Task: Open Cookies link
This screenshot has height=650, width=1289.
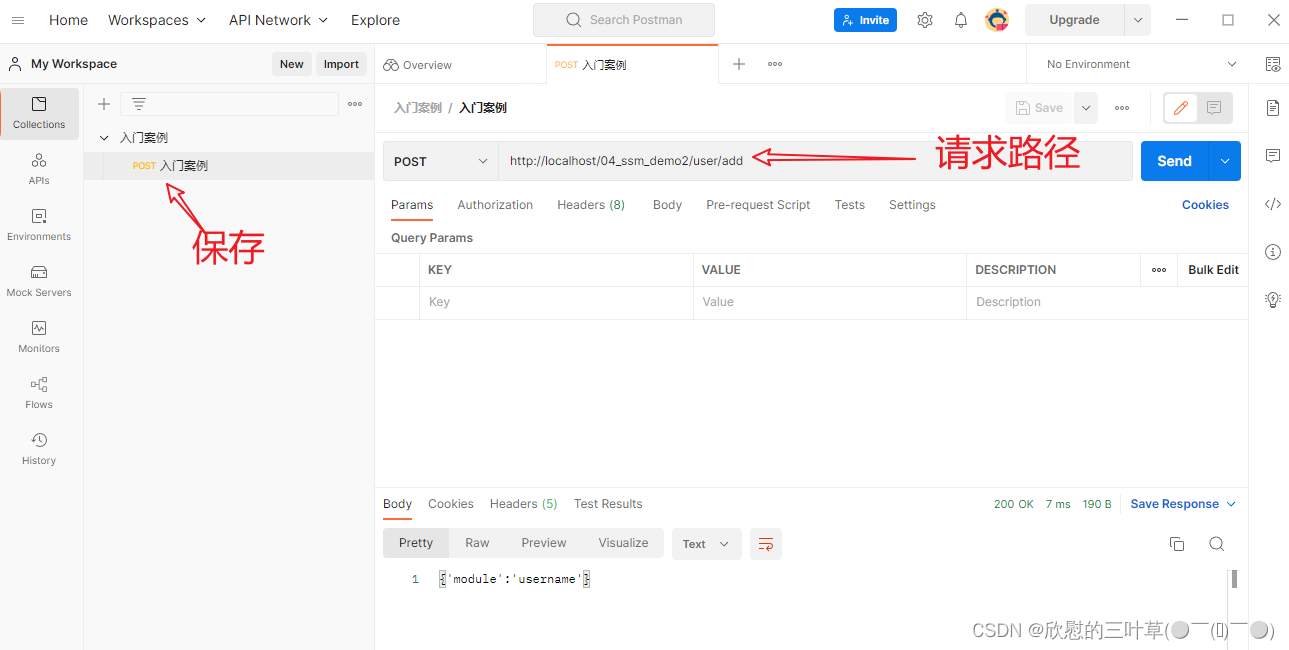Action: click(1205, 205)
